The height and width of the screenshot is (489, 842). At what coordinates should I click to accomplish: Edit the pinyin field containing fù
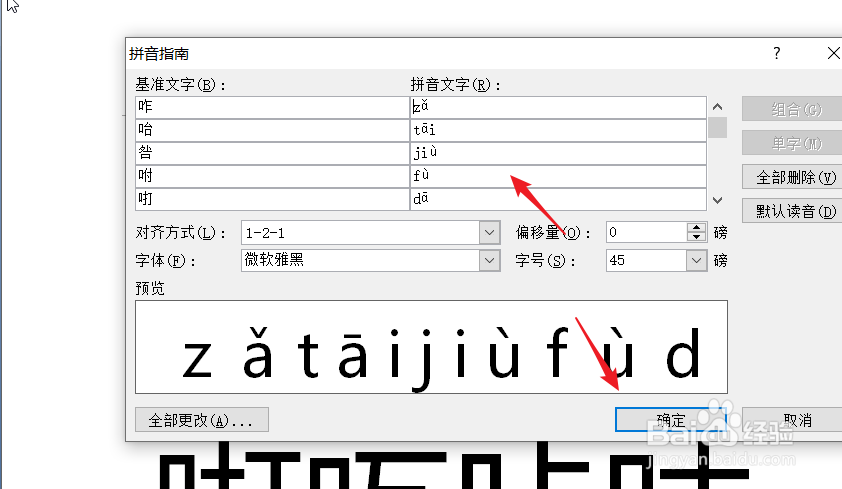click(x=558, y=176)
